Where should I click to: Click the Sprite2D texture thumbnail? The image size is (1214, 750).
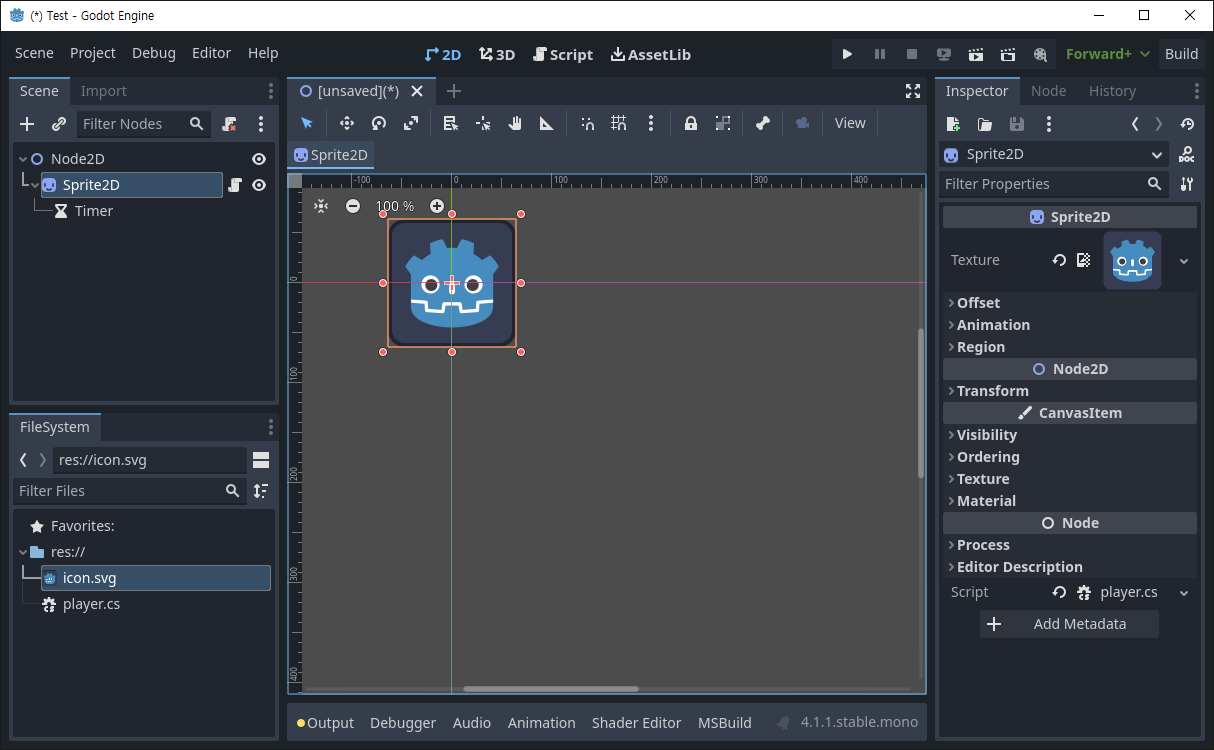click(1132, 261)
